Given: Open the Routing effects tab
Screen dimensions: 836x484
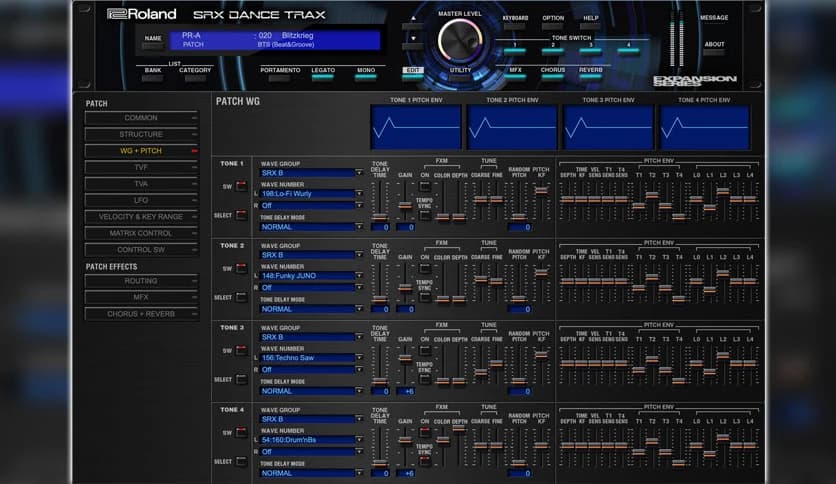Looking at the screenshot, I should [x=141, y=281].
